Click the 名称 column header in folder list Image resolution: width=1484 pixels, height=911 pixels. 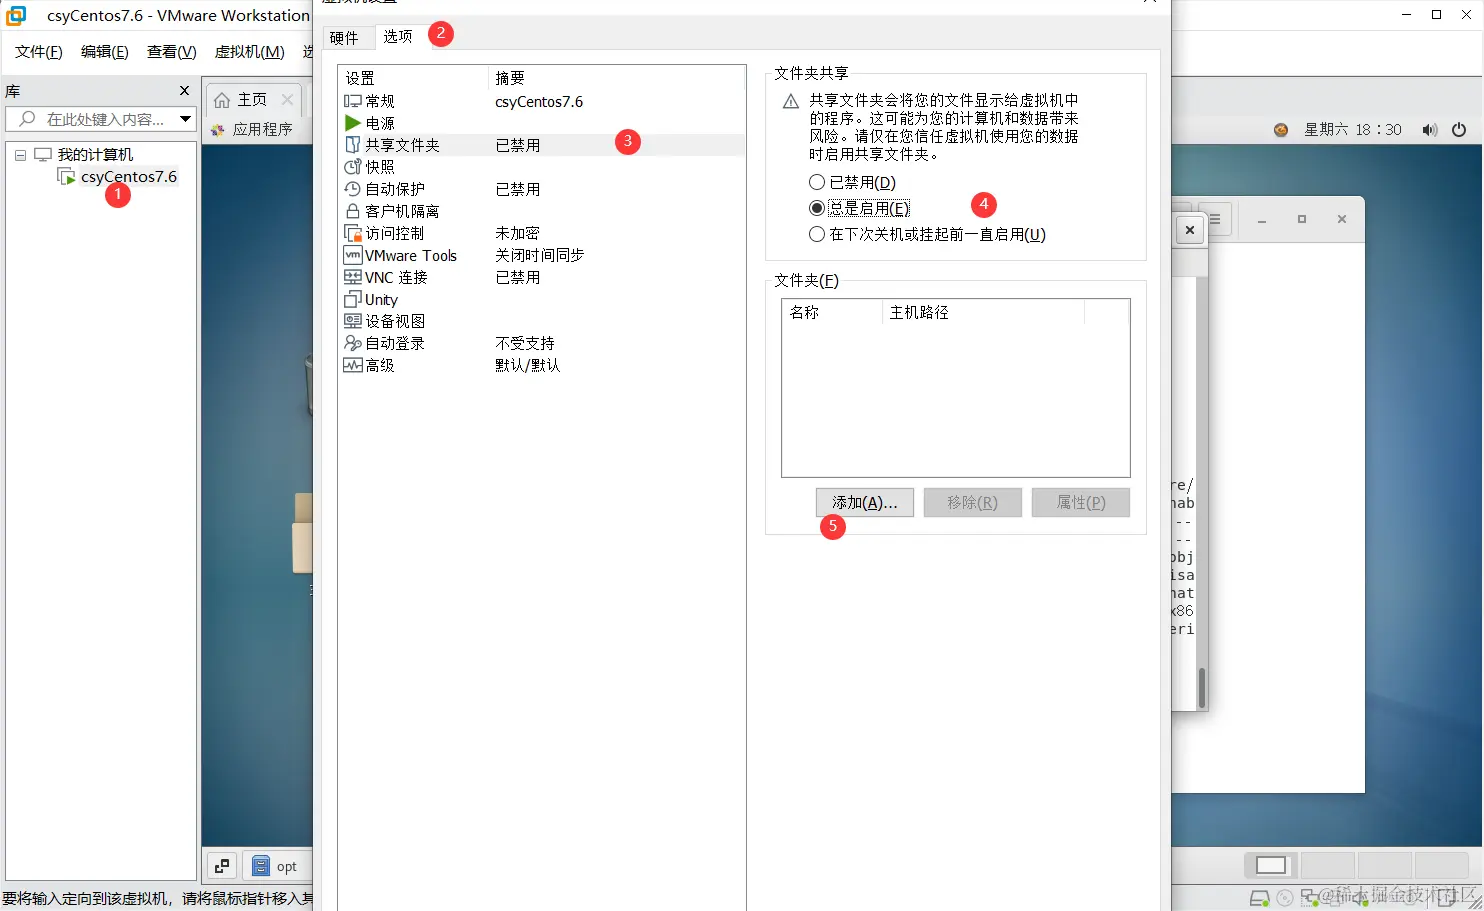click(x=831, y=313)
